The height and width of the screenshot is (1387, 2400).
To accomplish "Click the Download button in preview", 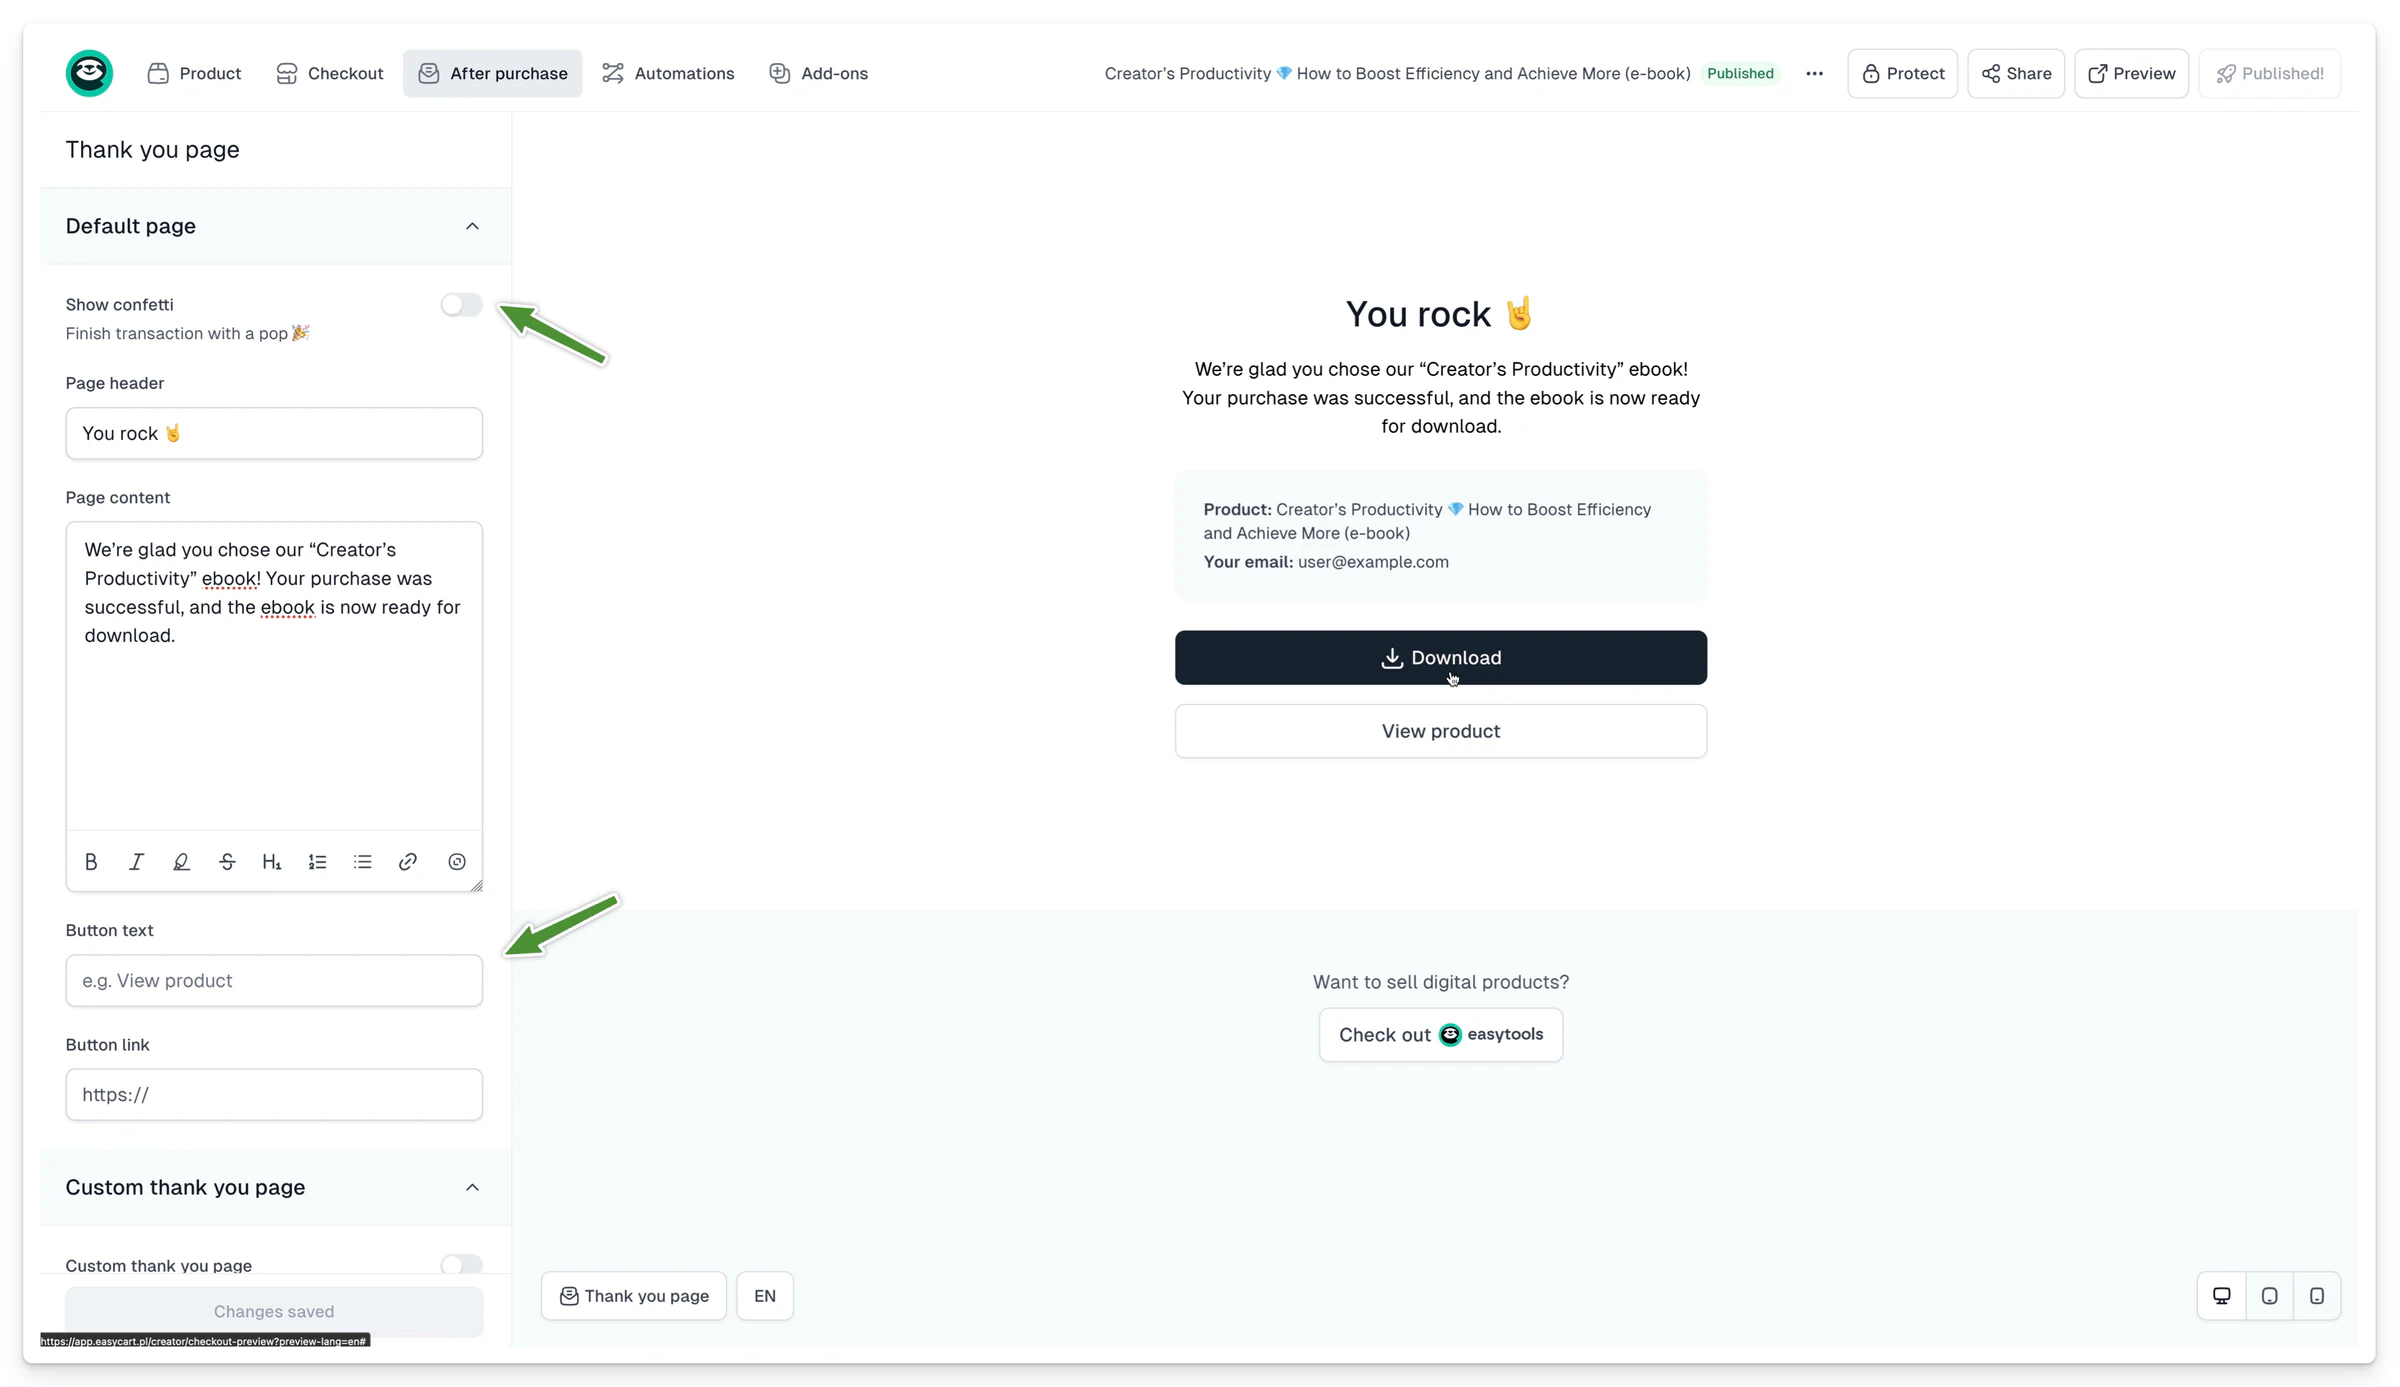I will (1441, 658).
